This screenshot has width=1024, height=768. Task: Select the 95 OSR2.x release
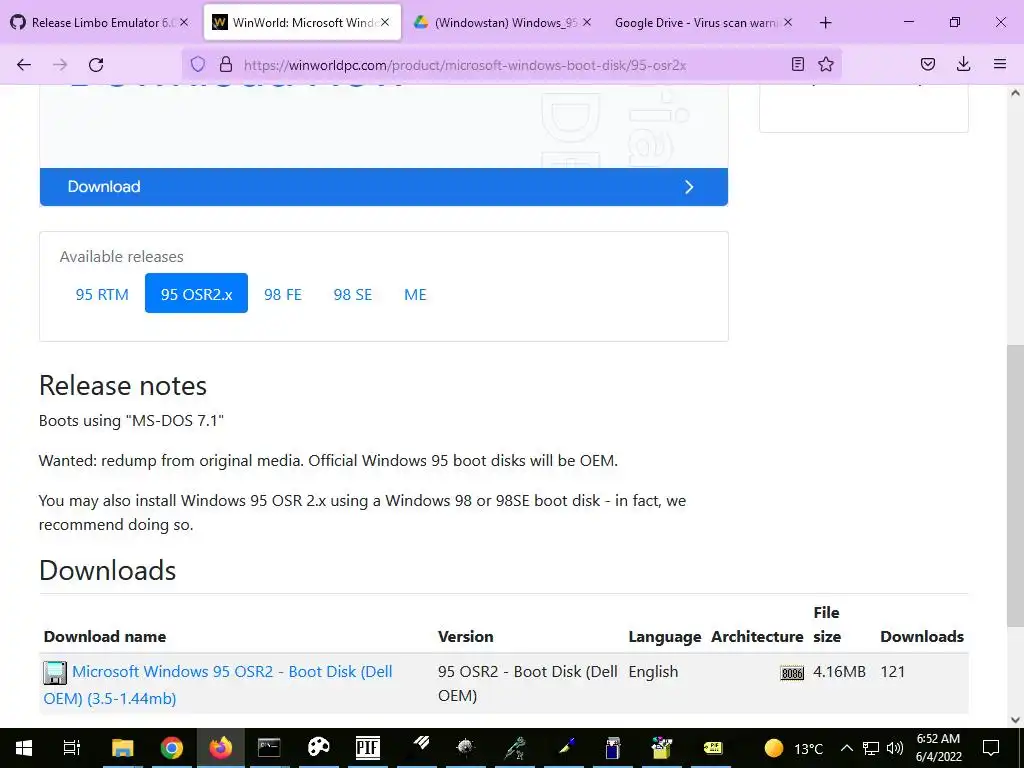pyautogui.click(x=197, y=293)
